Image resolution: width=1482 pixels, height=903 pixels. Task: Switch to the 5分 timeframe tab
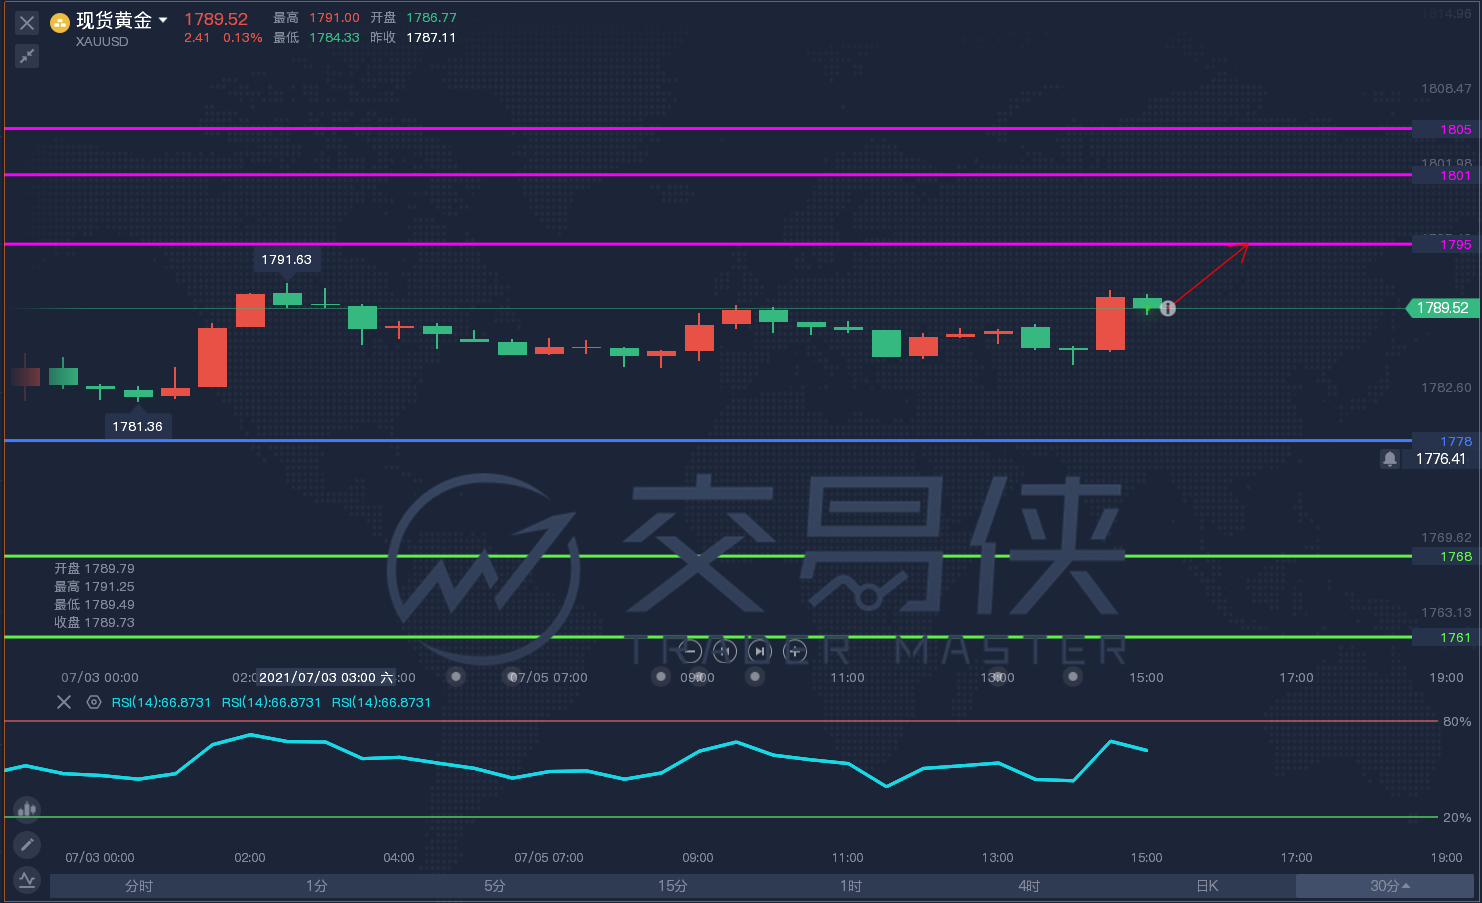495,886
